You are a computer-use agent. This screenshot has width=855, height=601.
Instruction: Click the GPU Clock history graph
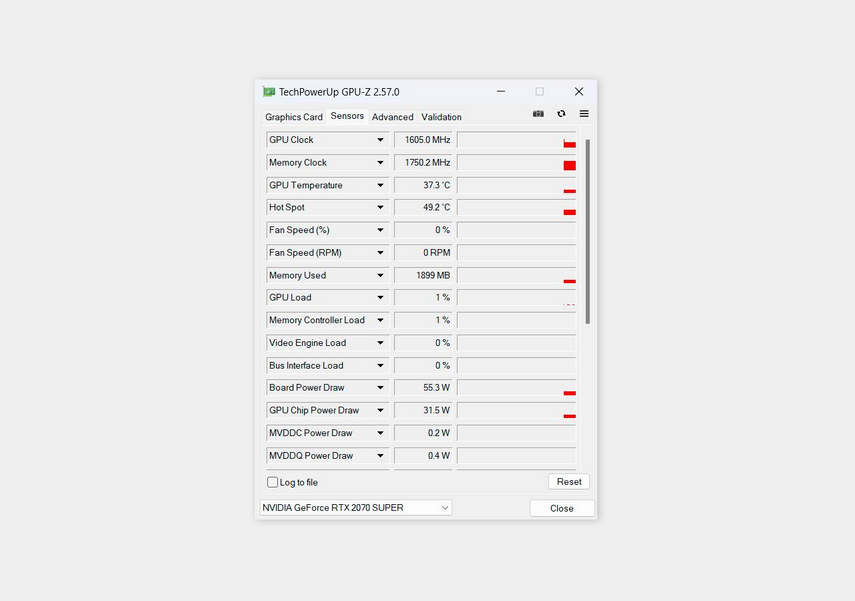516,140
